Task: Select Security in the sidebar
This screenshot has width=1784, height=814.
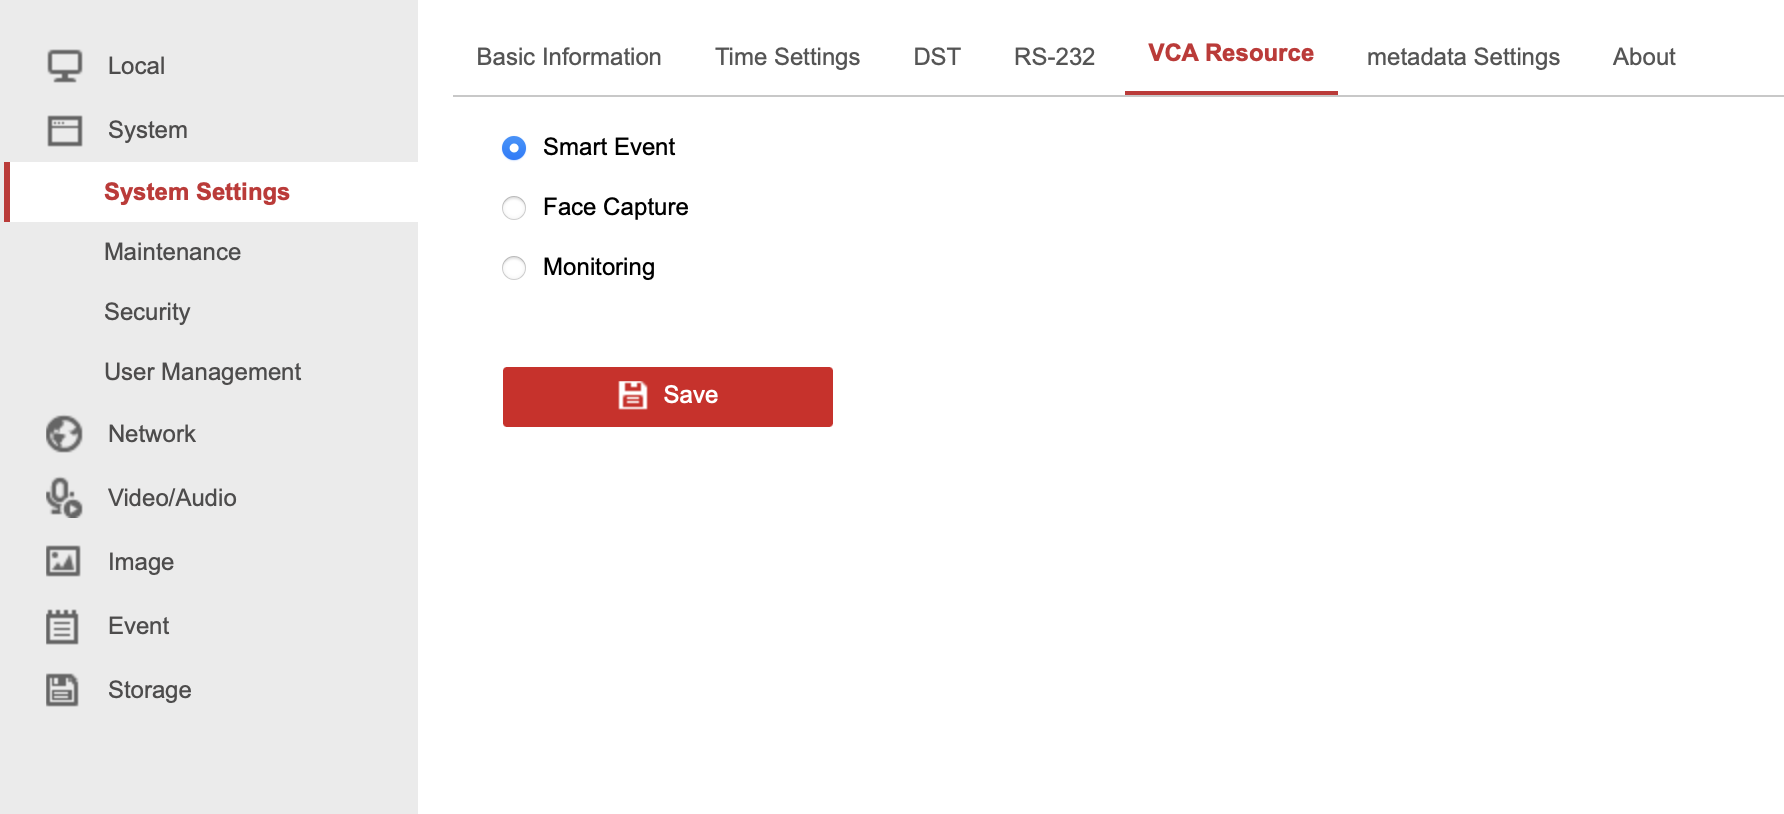Action: tap(147, 312)
